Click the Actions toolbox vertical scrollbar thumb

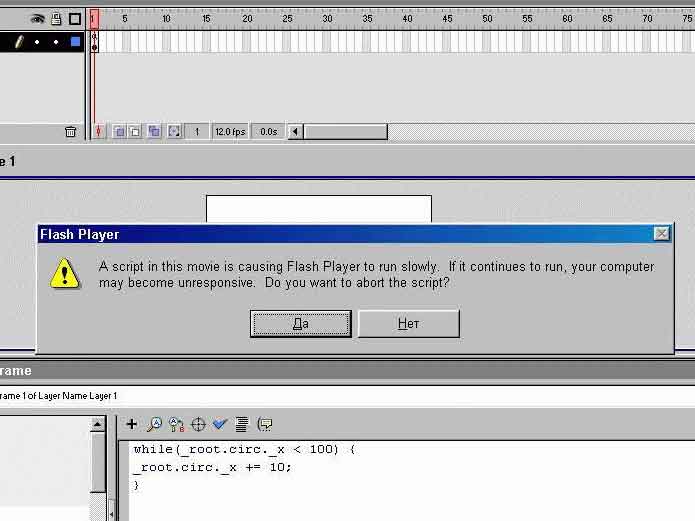pyautogui.click(x=97, y=462)
